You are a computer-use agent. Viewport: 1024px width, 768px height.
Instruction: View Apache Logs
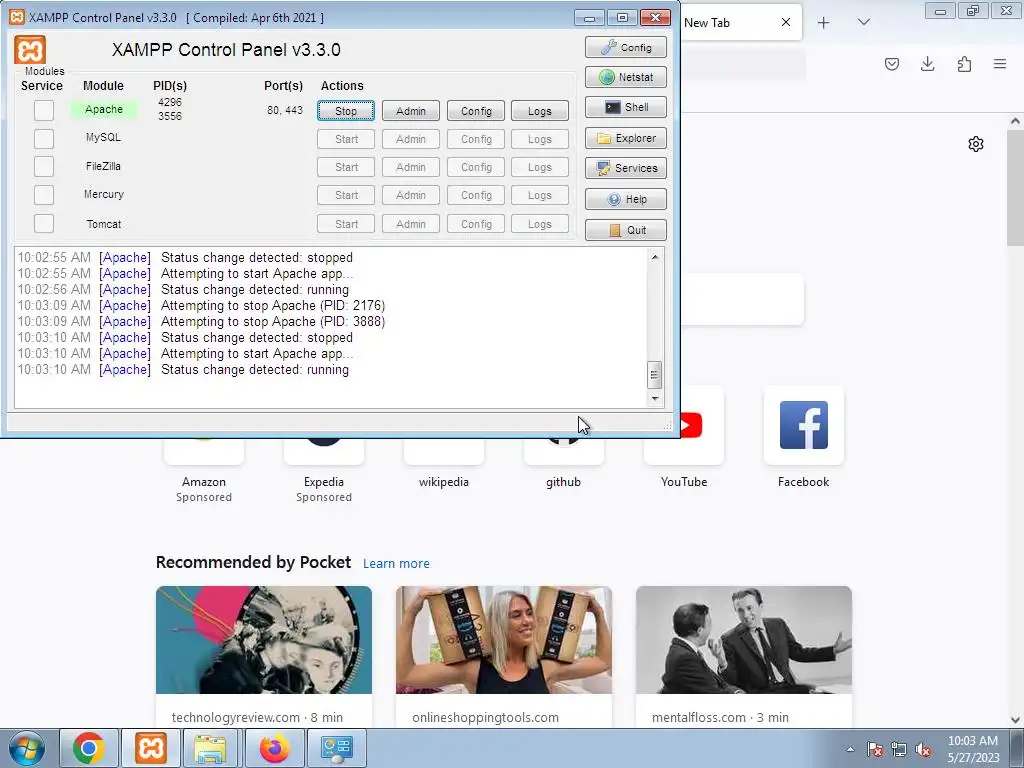[539, 111]
